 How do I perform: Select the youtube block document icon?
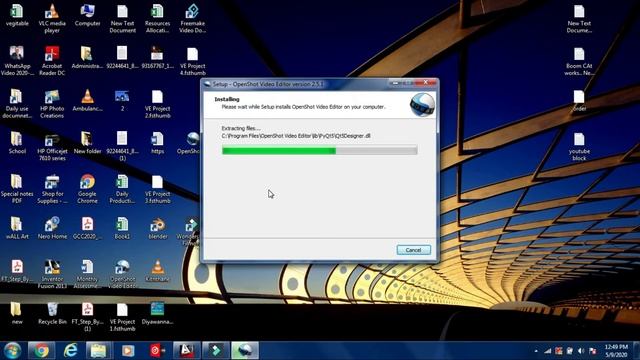coord(579,147)
